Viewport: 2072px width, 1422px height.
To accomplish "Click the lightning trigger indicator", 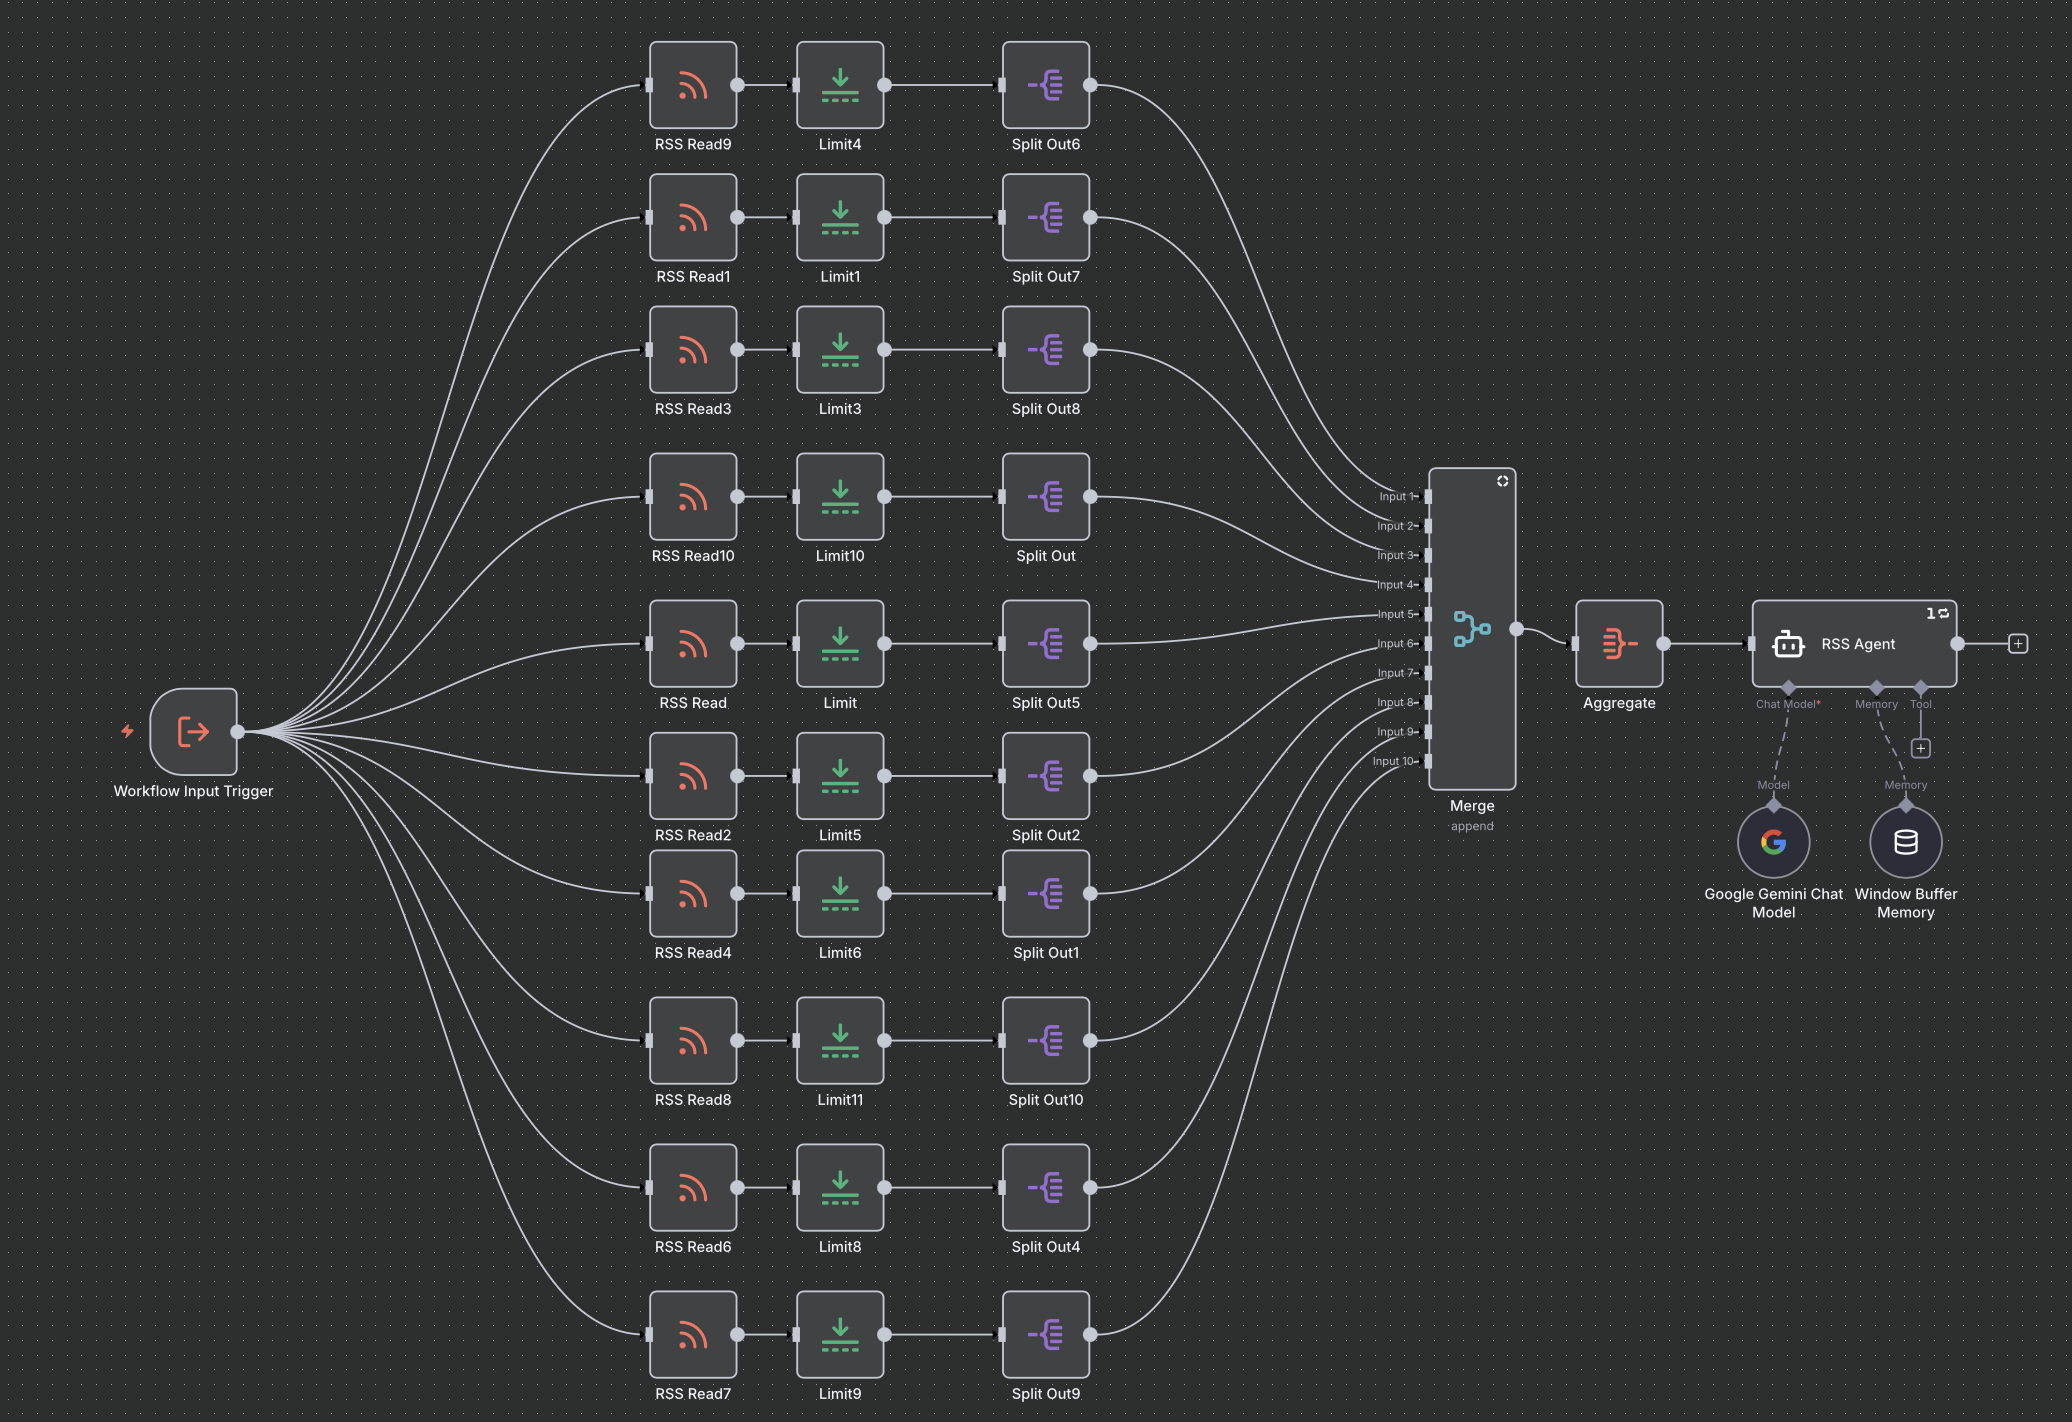I will click(x=127, y=731).
